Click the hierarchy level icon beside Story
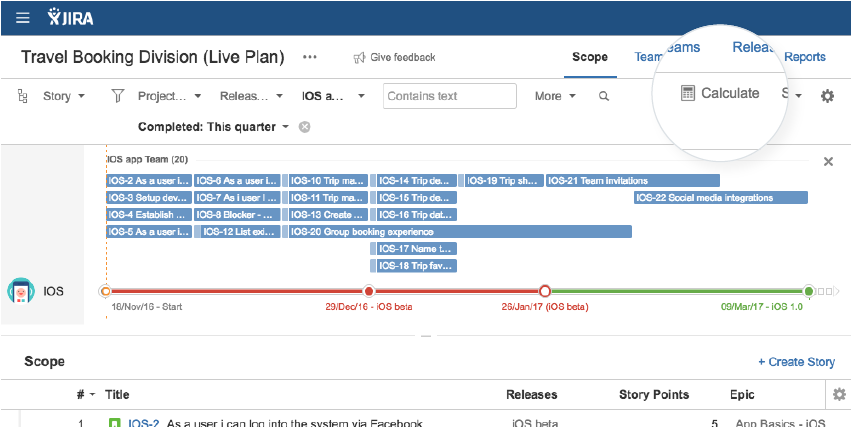 pos(23,96)
